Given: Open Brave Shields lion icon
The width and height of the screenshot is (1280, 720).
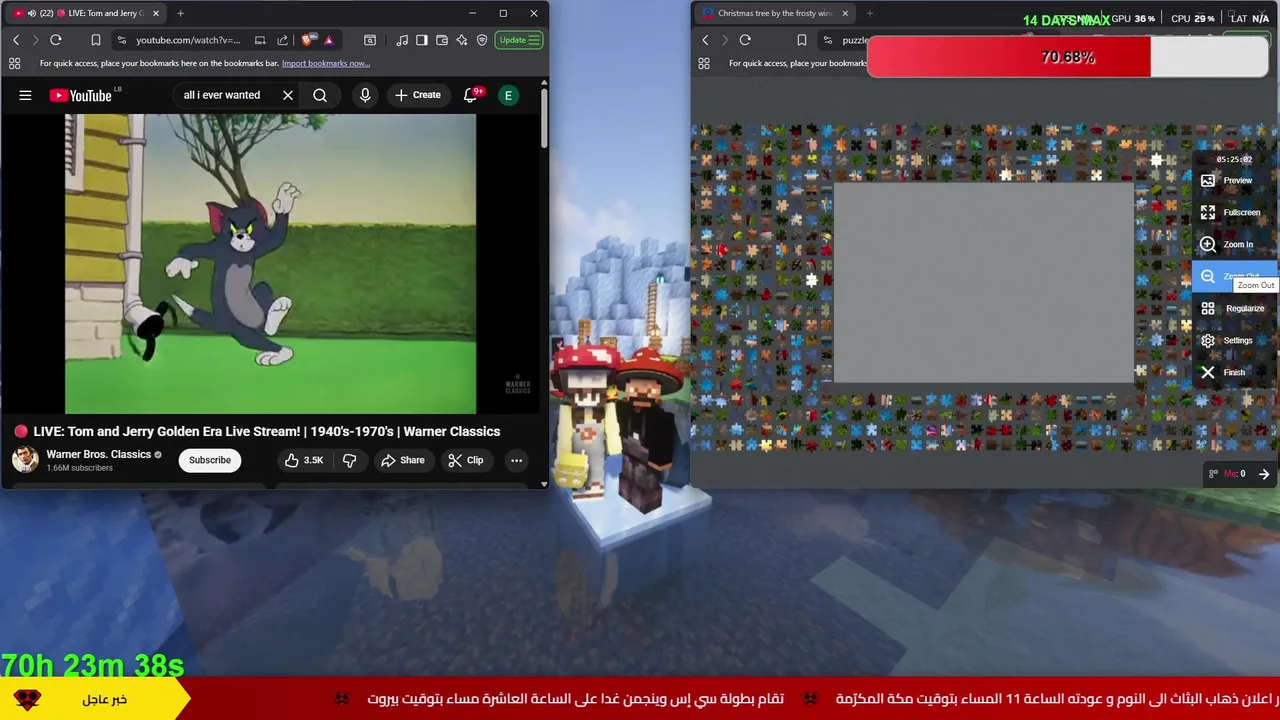Looking at the screenshot, I should 308,40.
